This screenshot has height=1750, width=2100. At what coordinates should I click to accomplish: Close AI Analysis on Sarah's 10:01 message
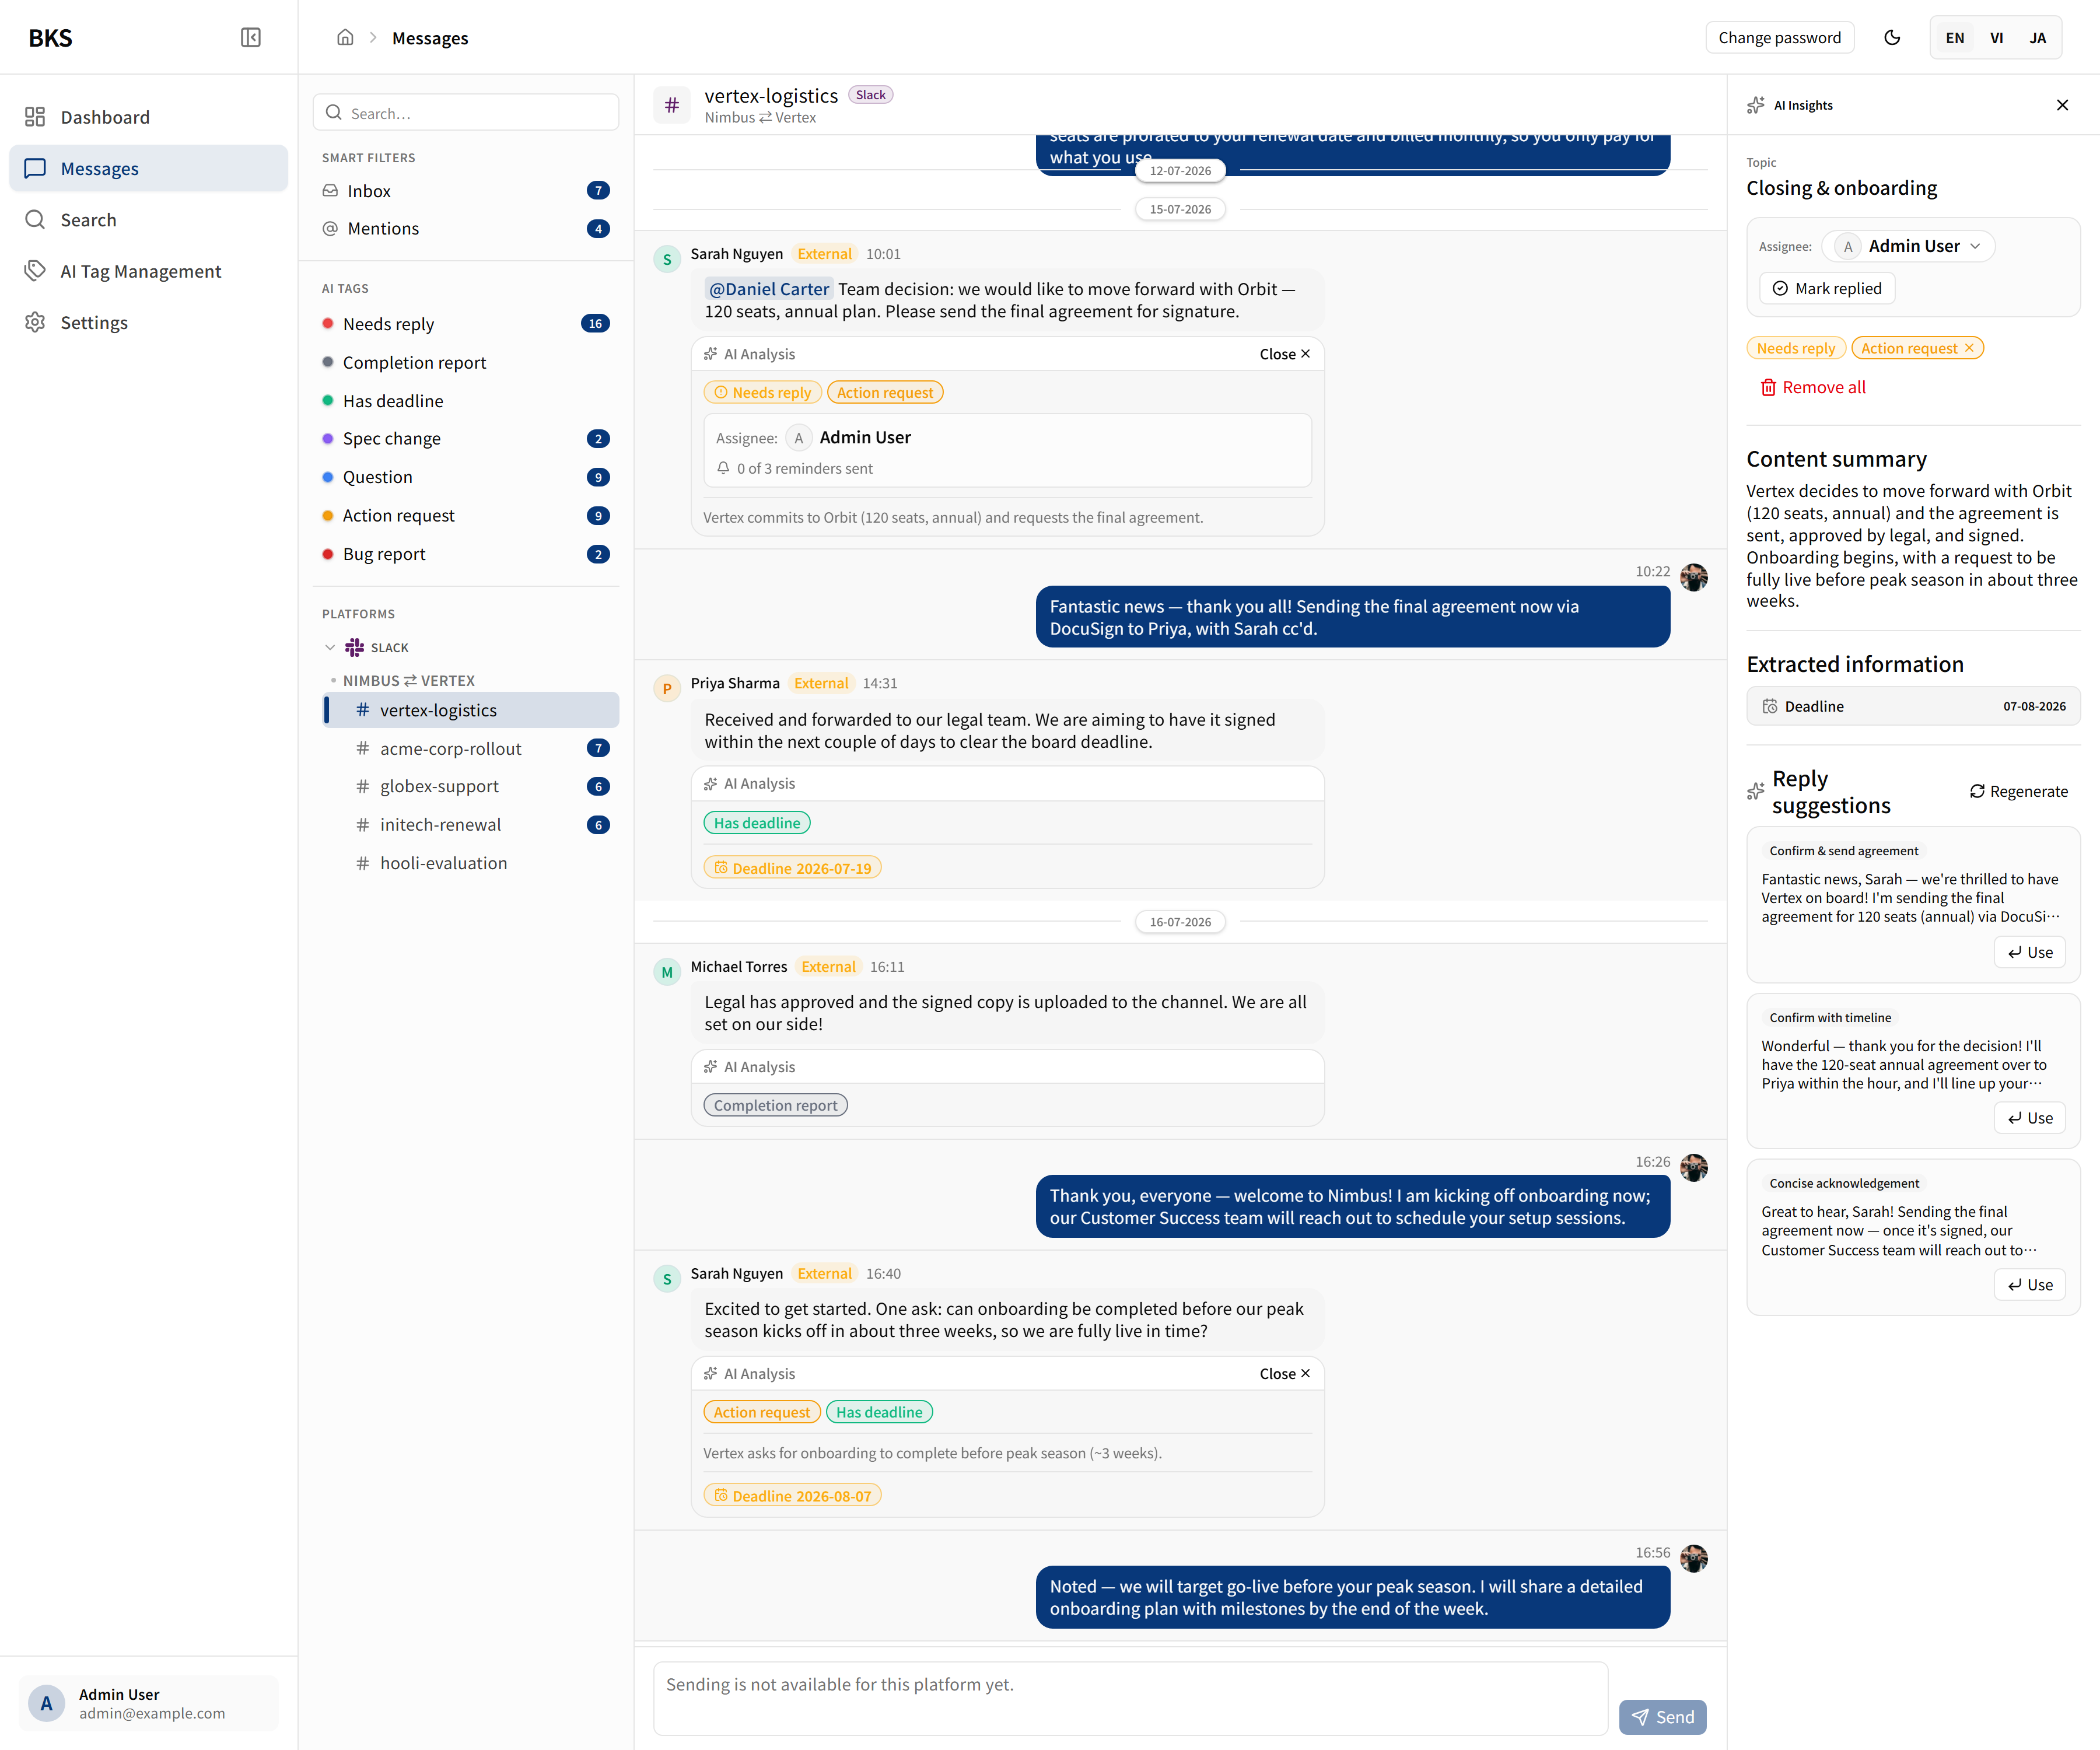click(1285, 354)
